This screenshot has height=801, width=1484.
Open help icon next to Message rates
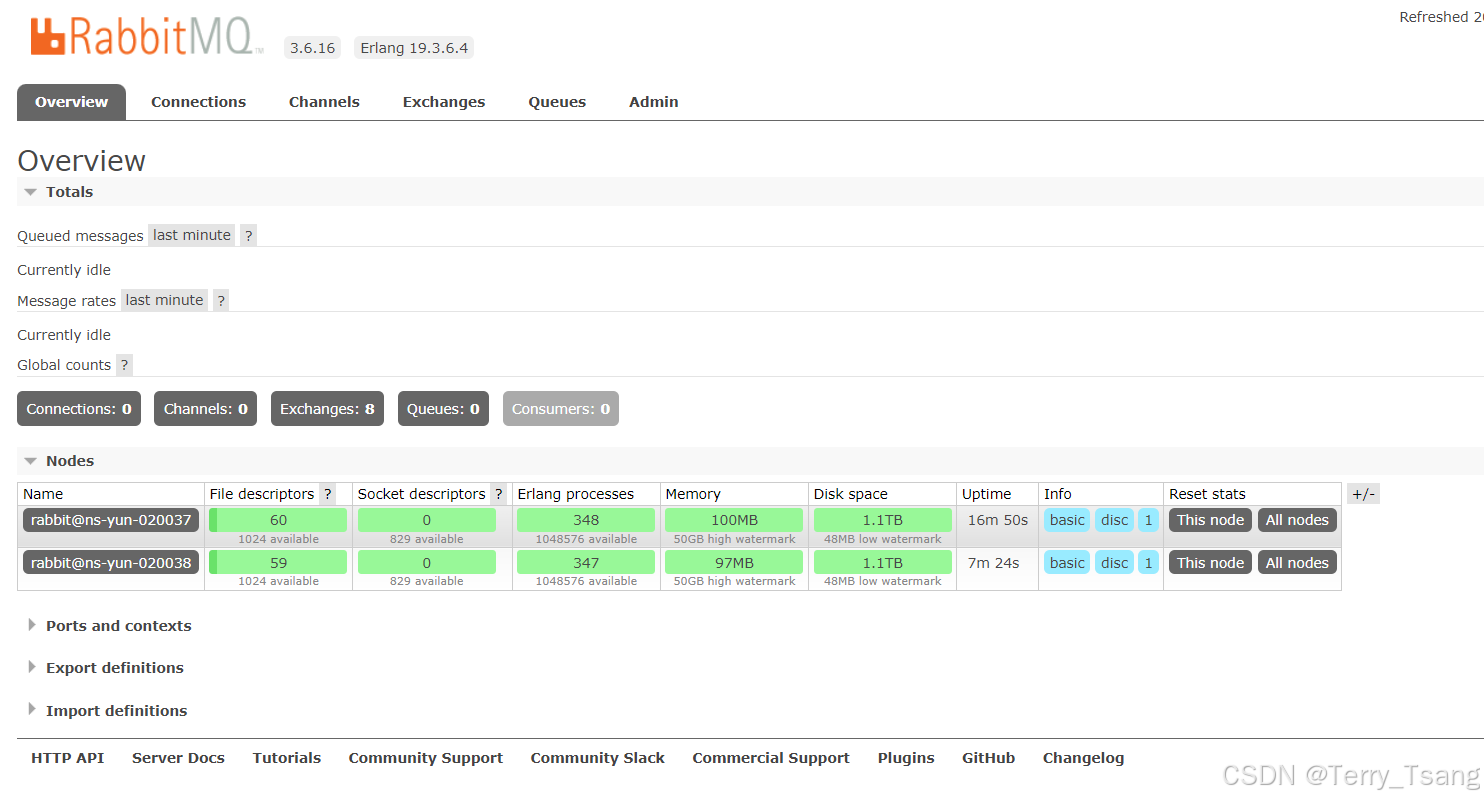[221, 300]
